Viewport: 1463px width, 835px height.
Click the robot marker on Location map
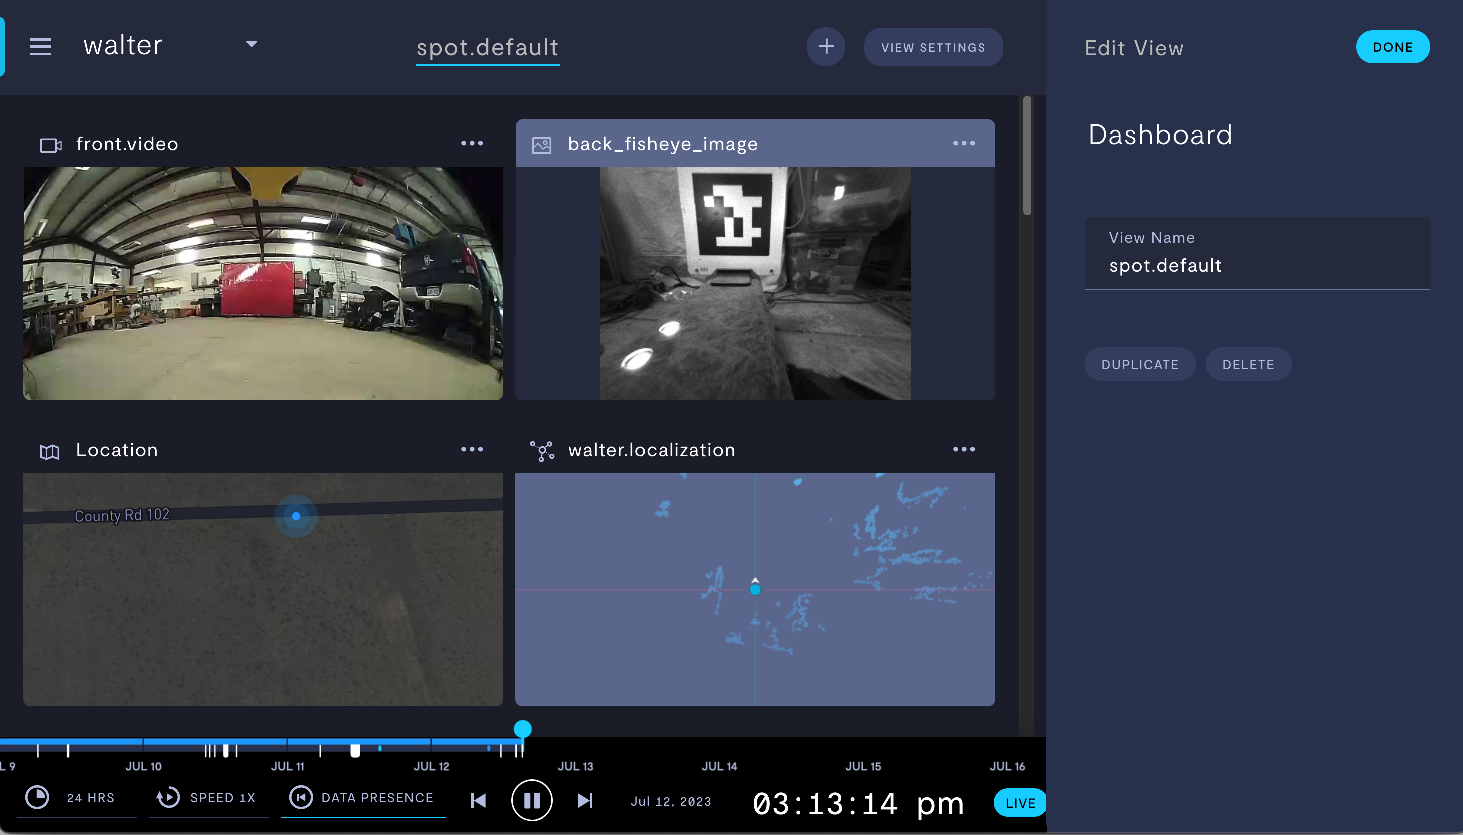click(296, 516)
